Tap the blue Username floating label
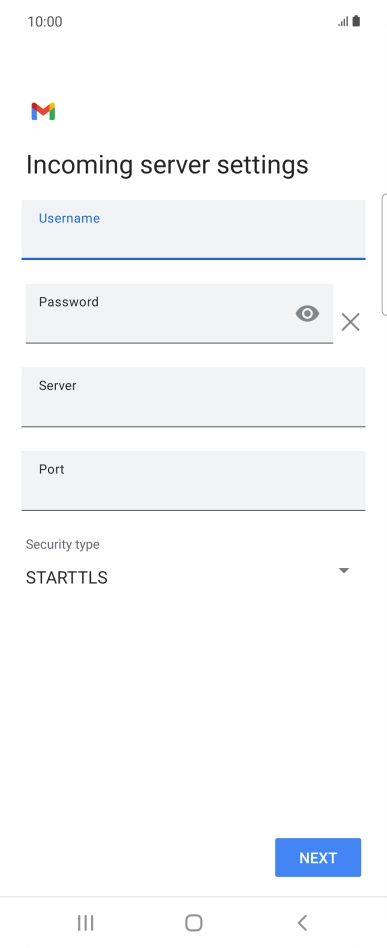This screenshot has height=948, width=387. coord(70,218)
